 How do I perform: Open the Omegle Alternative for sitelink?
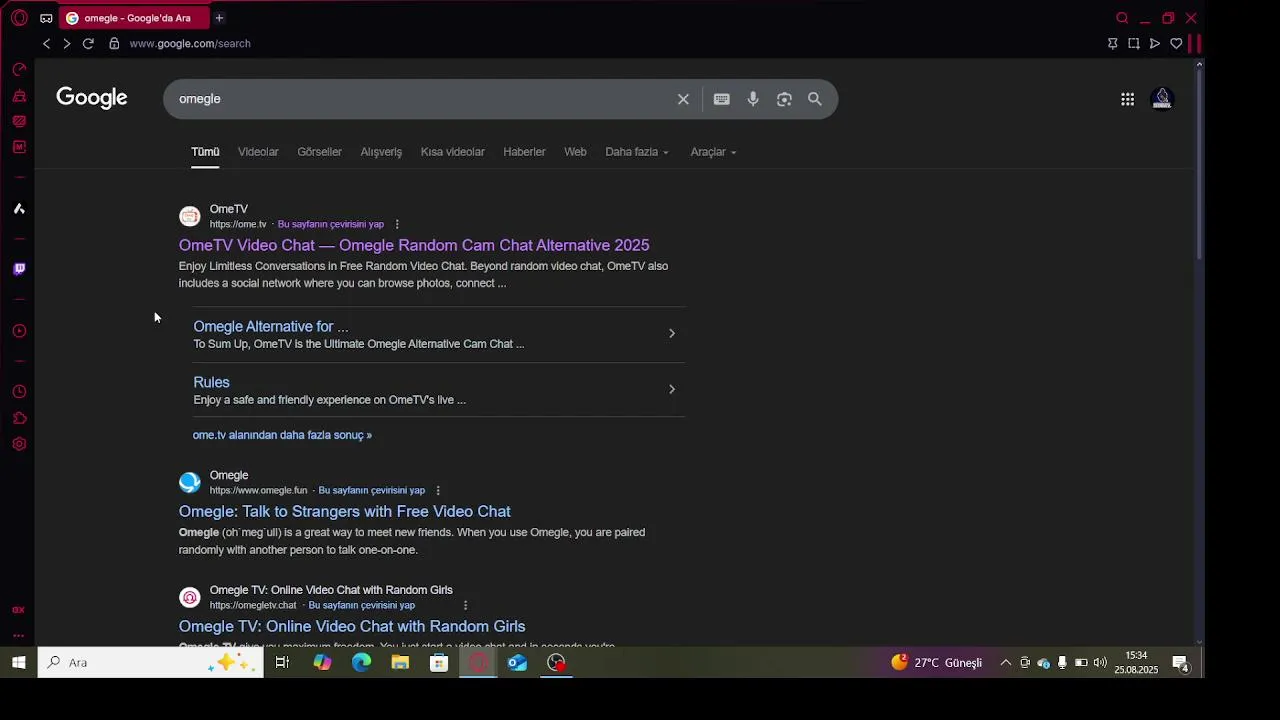(271, 326)
